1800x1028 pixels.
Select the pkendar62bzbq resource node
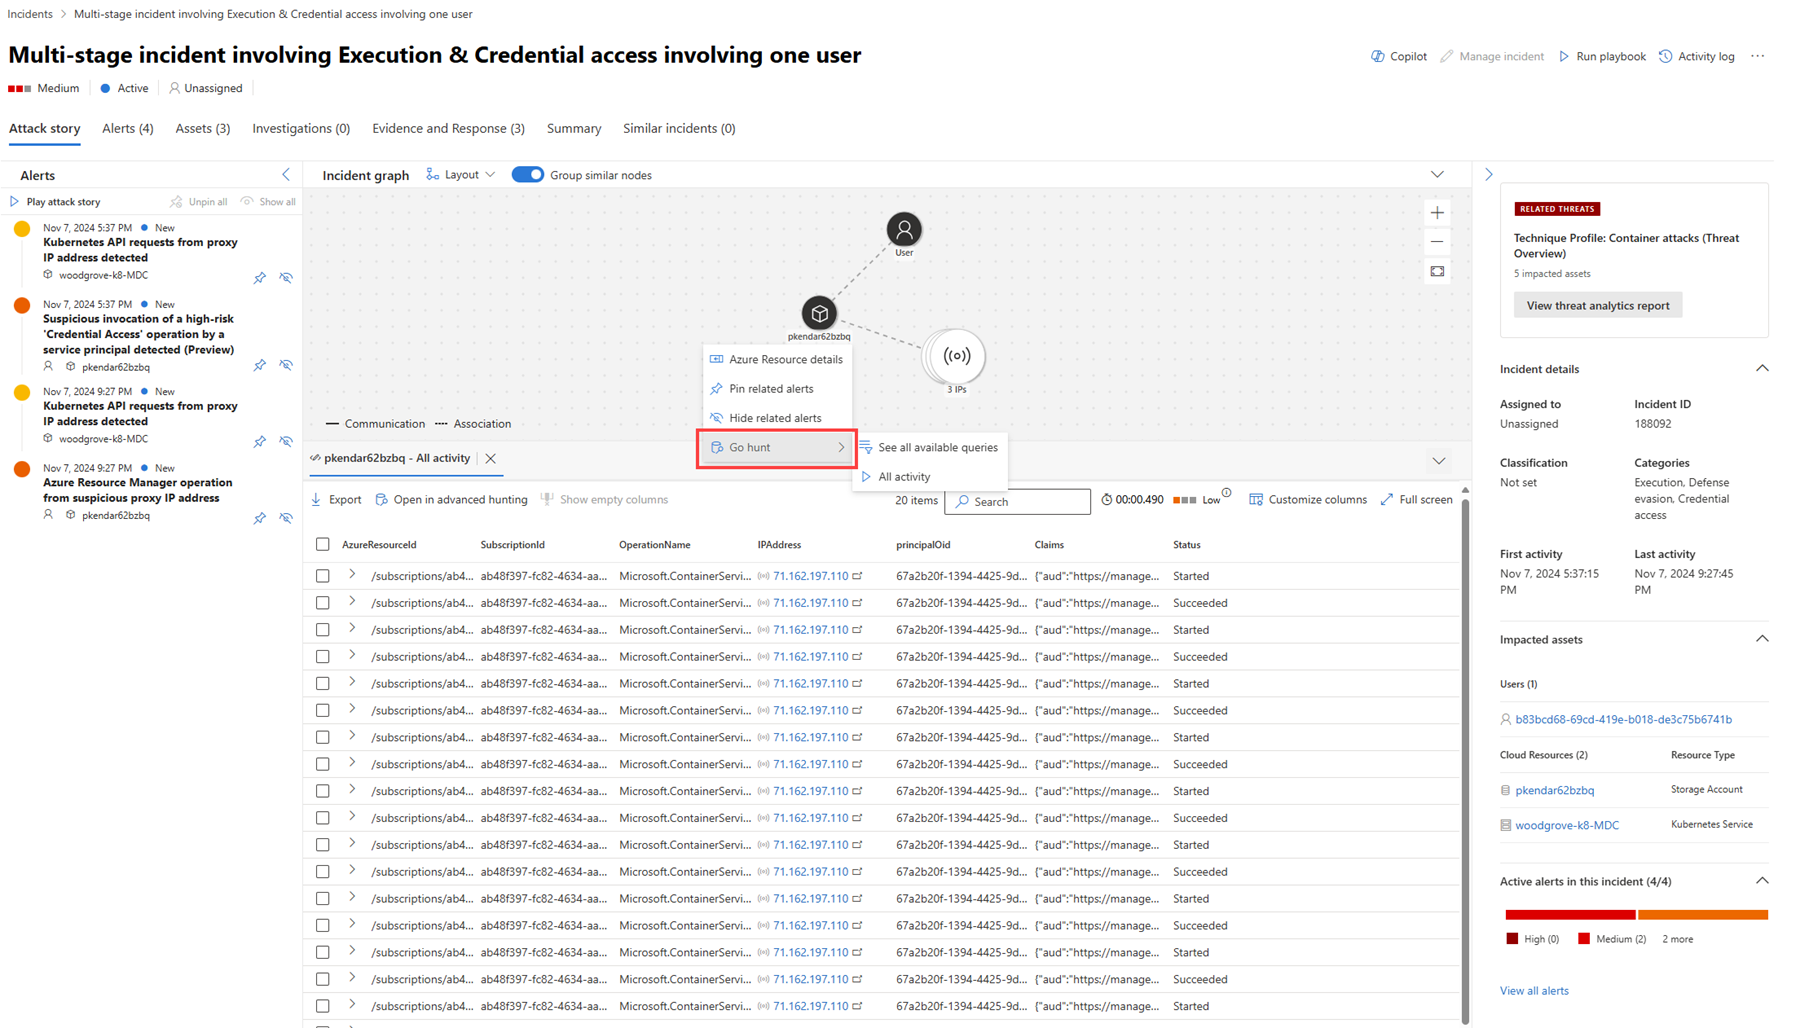pyautogui.click(x=819, y=314)
